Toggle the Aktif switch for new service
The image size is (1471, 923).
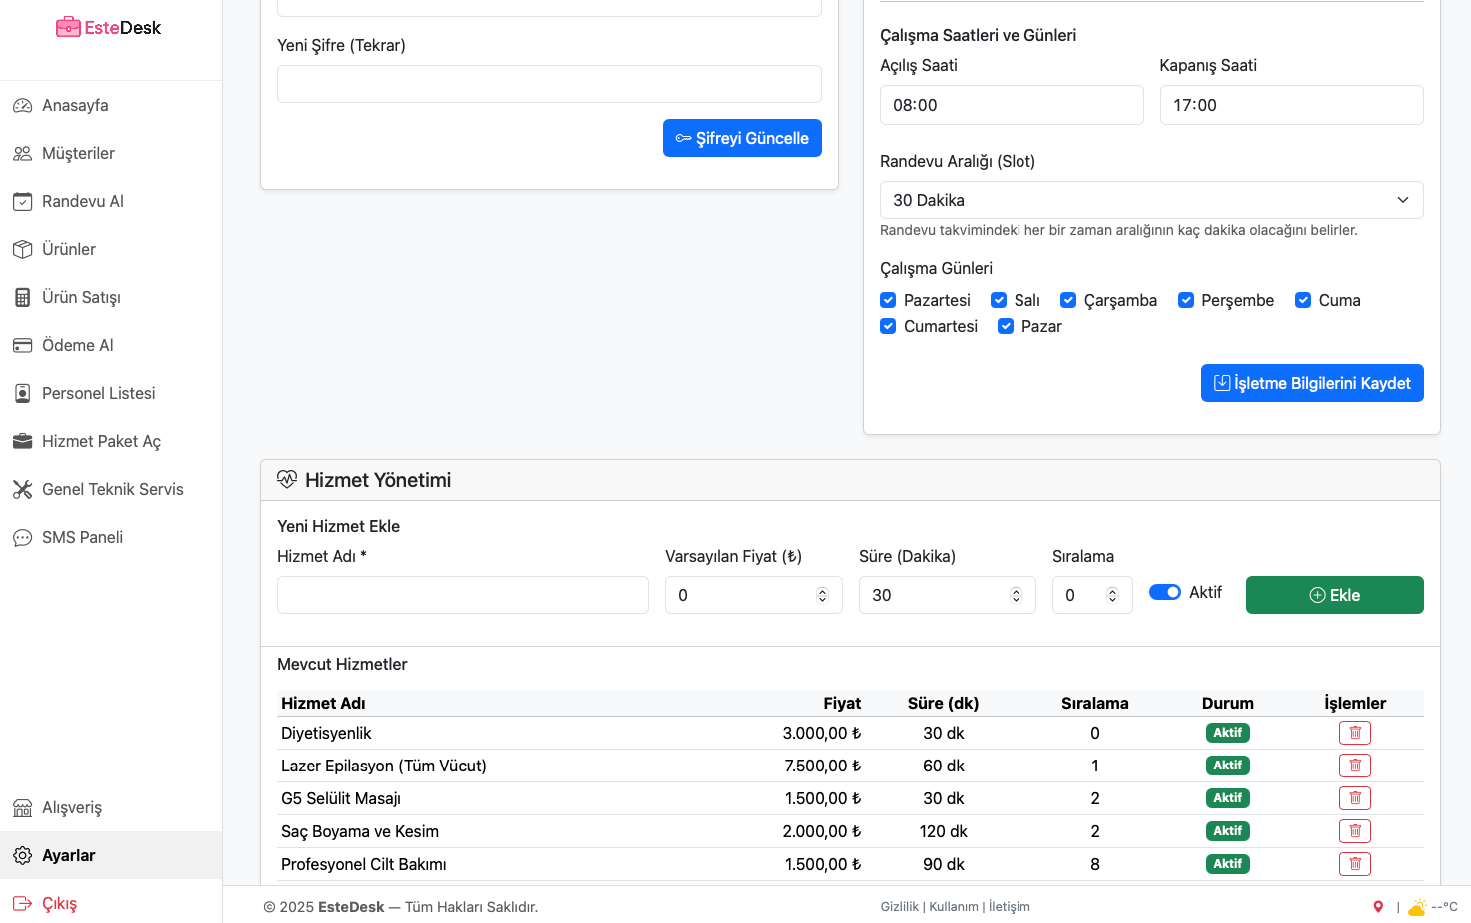tap(1164, 592)
